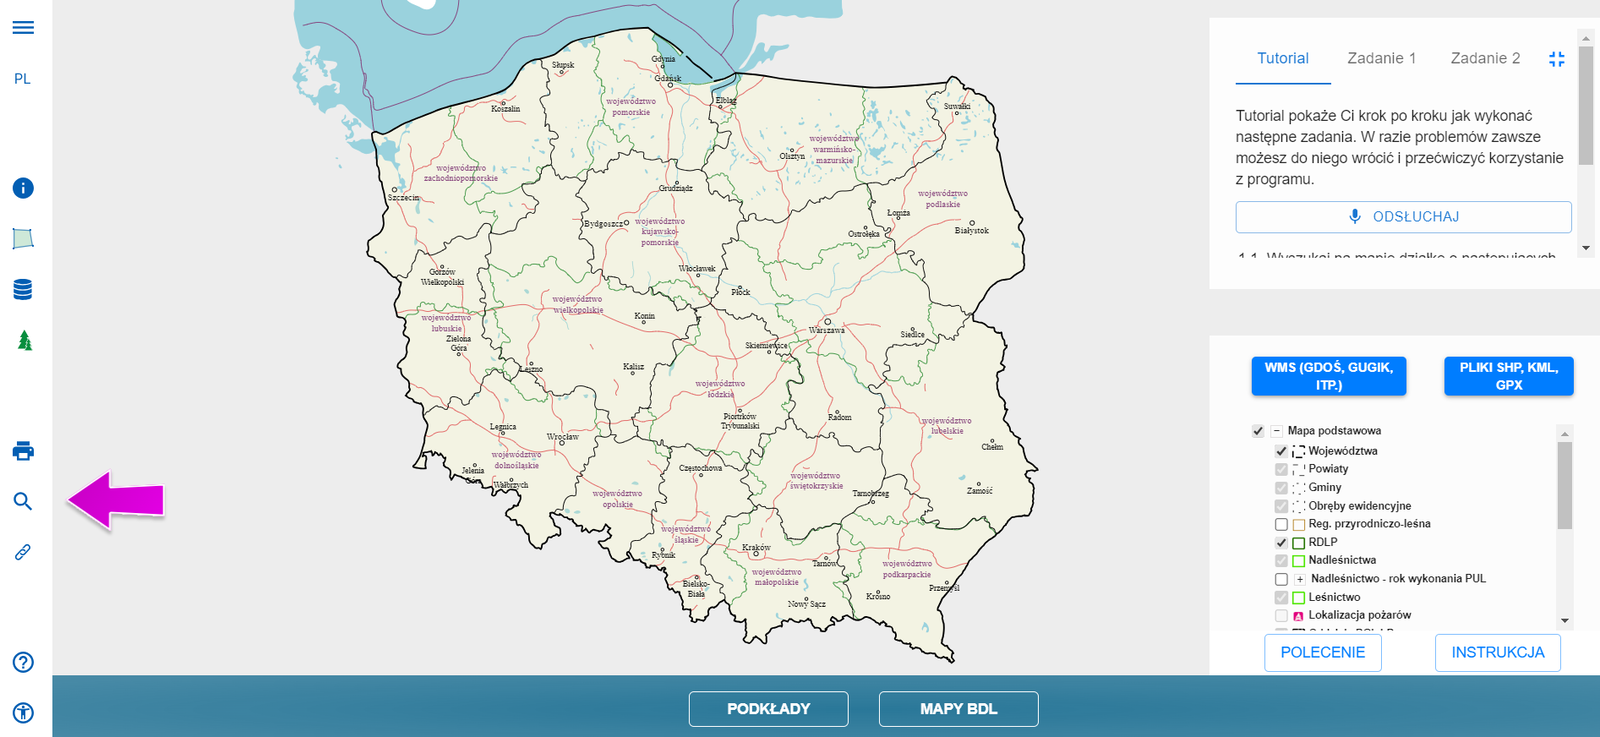The height and width of the screenshot is (737, 1600).
Task: Switch to the Zadanie 1 tab
Action: pos(1381,59)
